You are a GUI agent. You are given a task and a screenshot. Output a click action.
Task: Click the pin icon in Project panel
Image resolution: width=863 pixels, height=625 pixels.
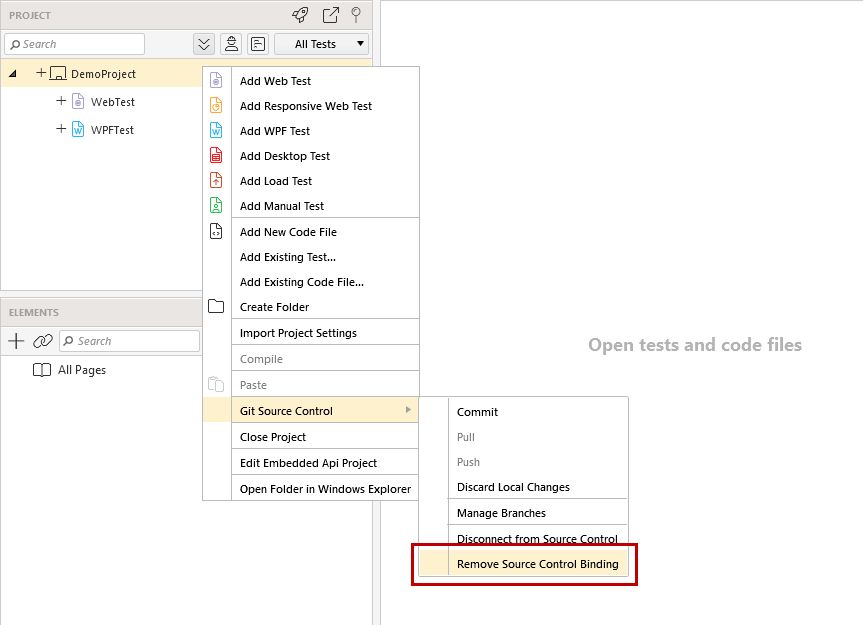click(x=356, y=15)
